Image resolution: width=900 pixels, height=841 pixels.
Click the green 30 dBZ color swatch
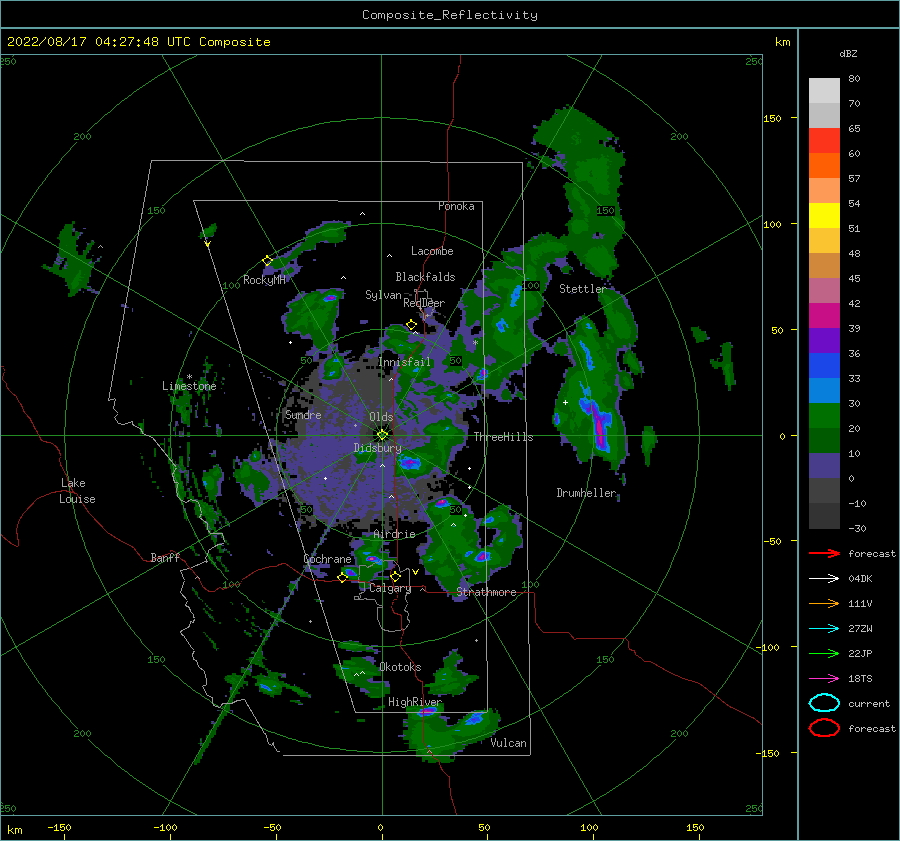[x=824, y=416]
